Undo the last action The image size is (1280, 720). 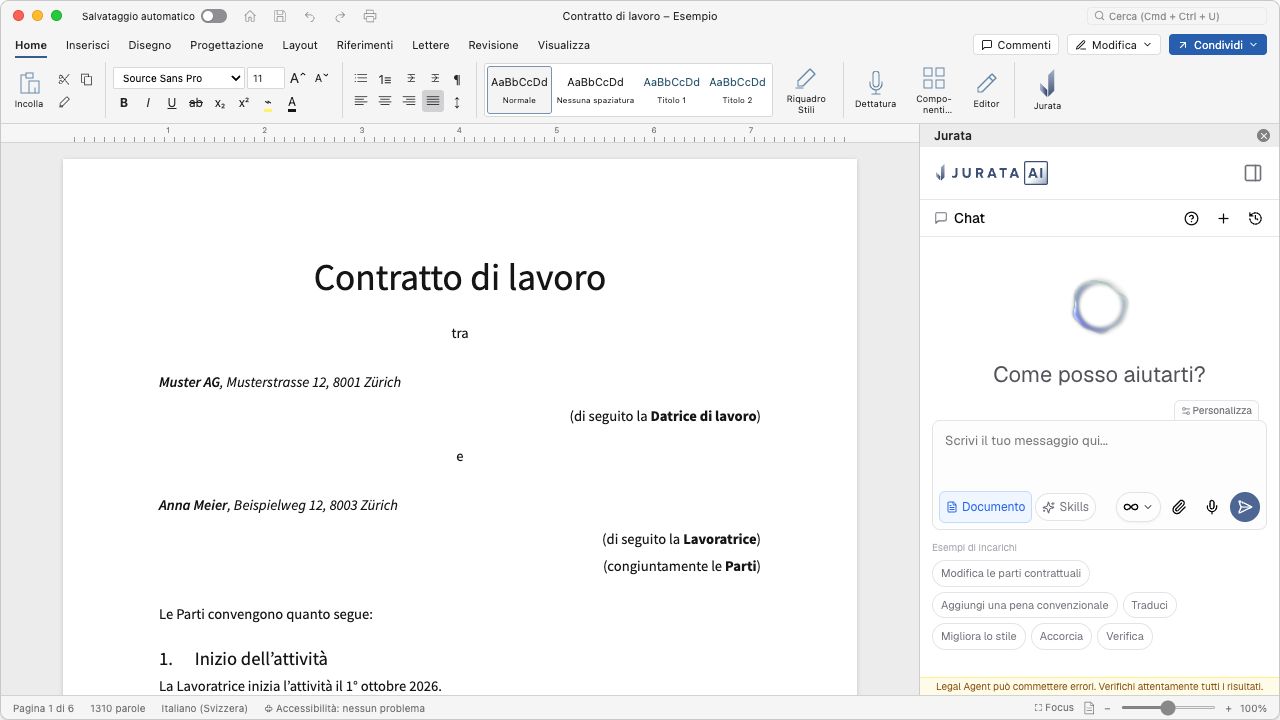tap(310, 16)
